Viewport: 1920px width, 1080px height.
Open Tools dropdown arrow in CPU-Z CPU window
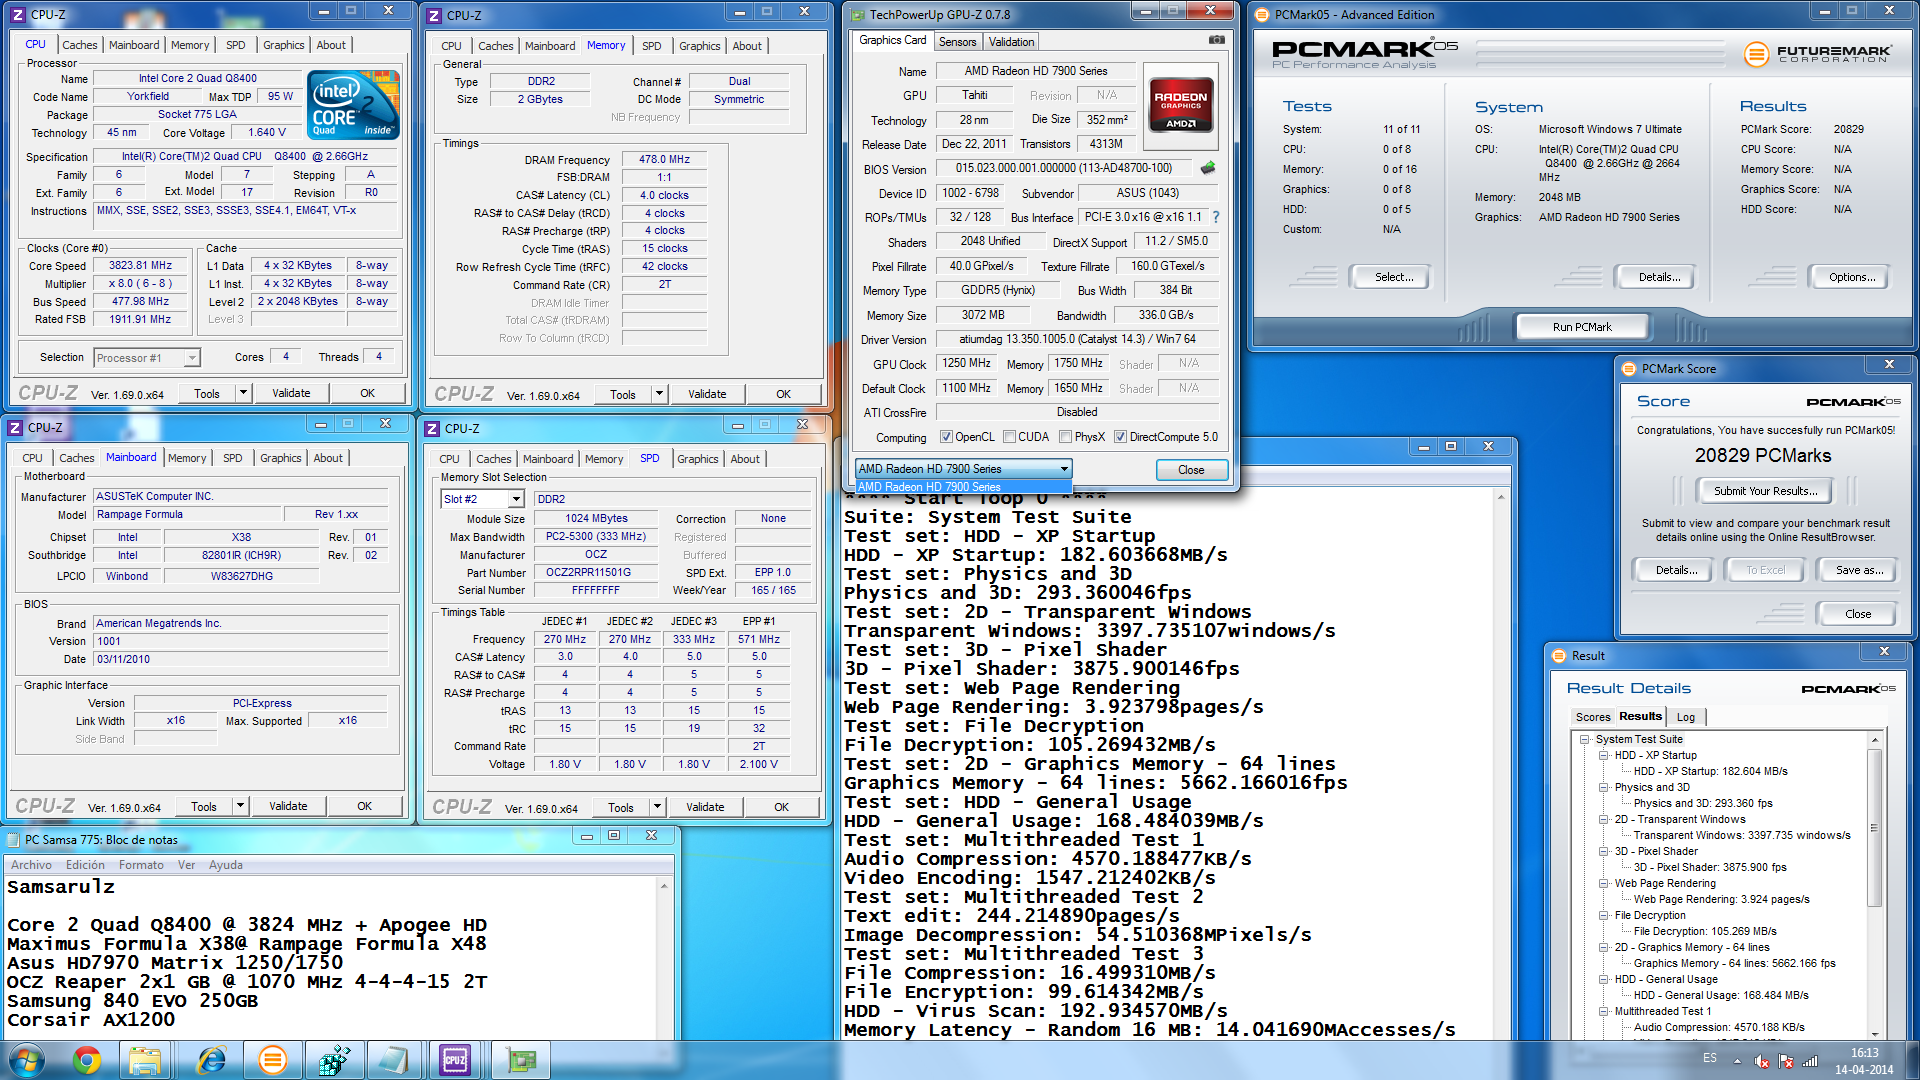(242, 393)
